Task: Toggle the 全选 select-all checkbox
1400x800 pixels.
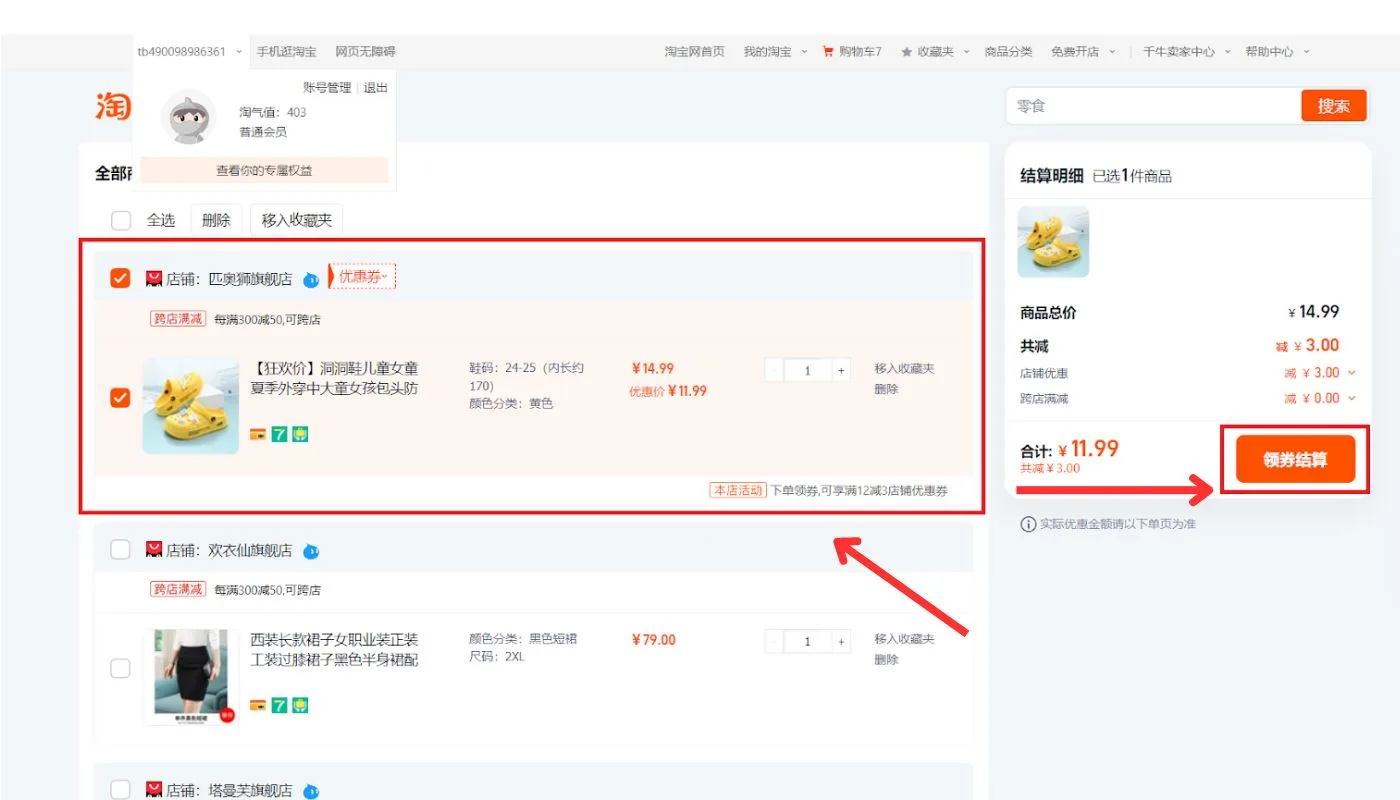Action: click(121, 220)
